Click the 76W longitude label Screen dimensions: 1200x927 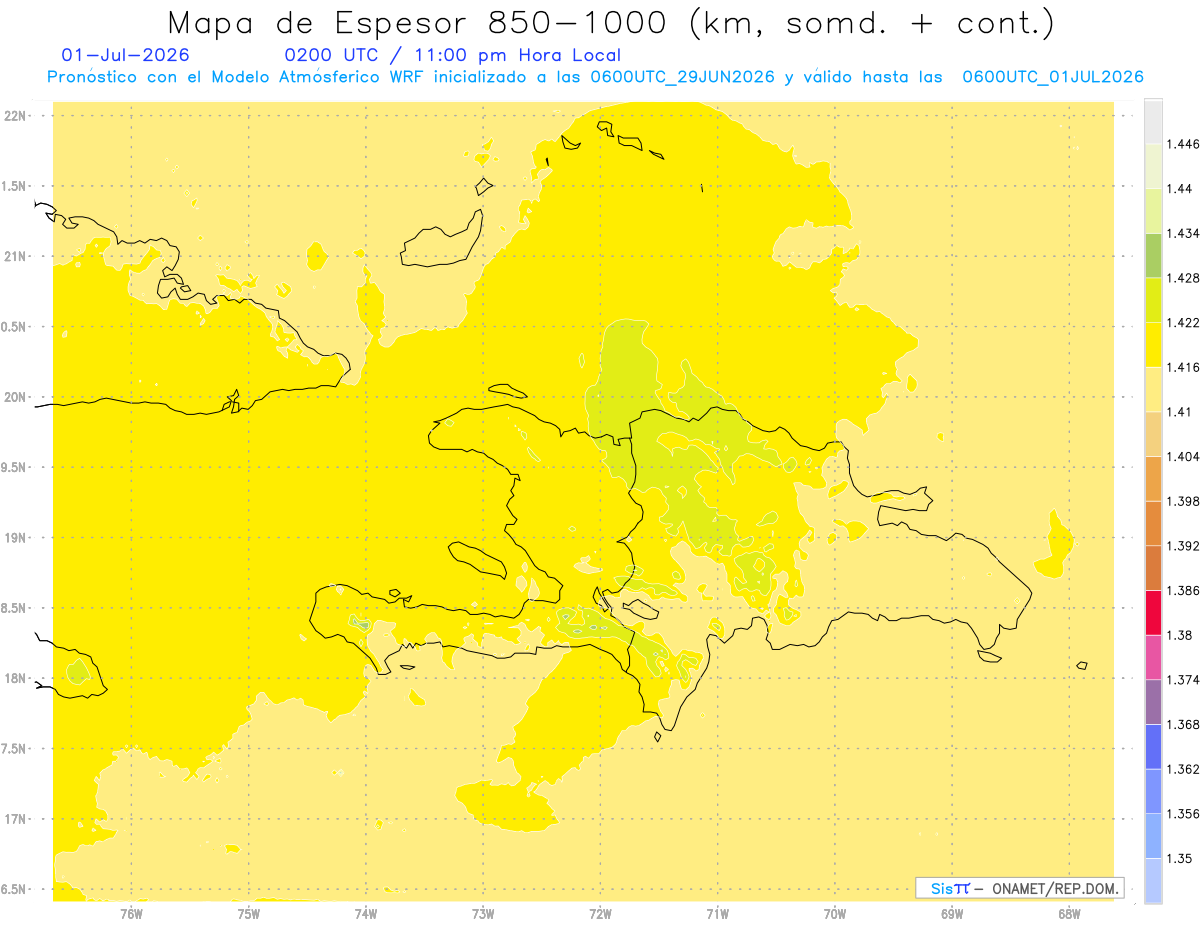pyautogui.click(x=131, y=913)
